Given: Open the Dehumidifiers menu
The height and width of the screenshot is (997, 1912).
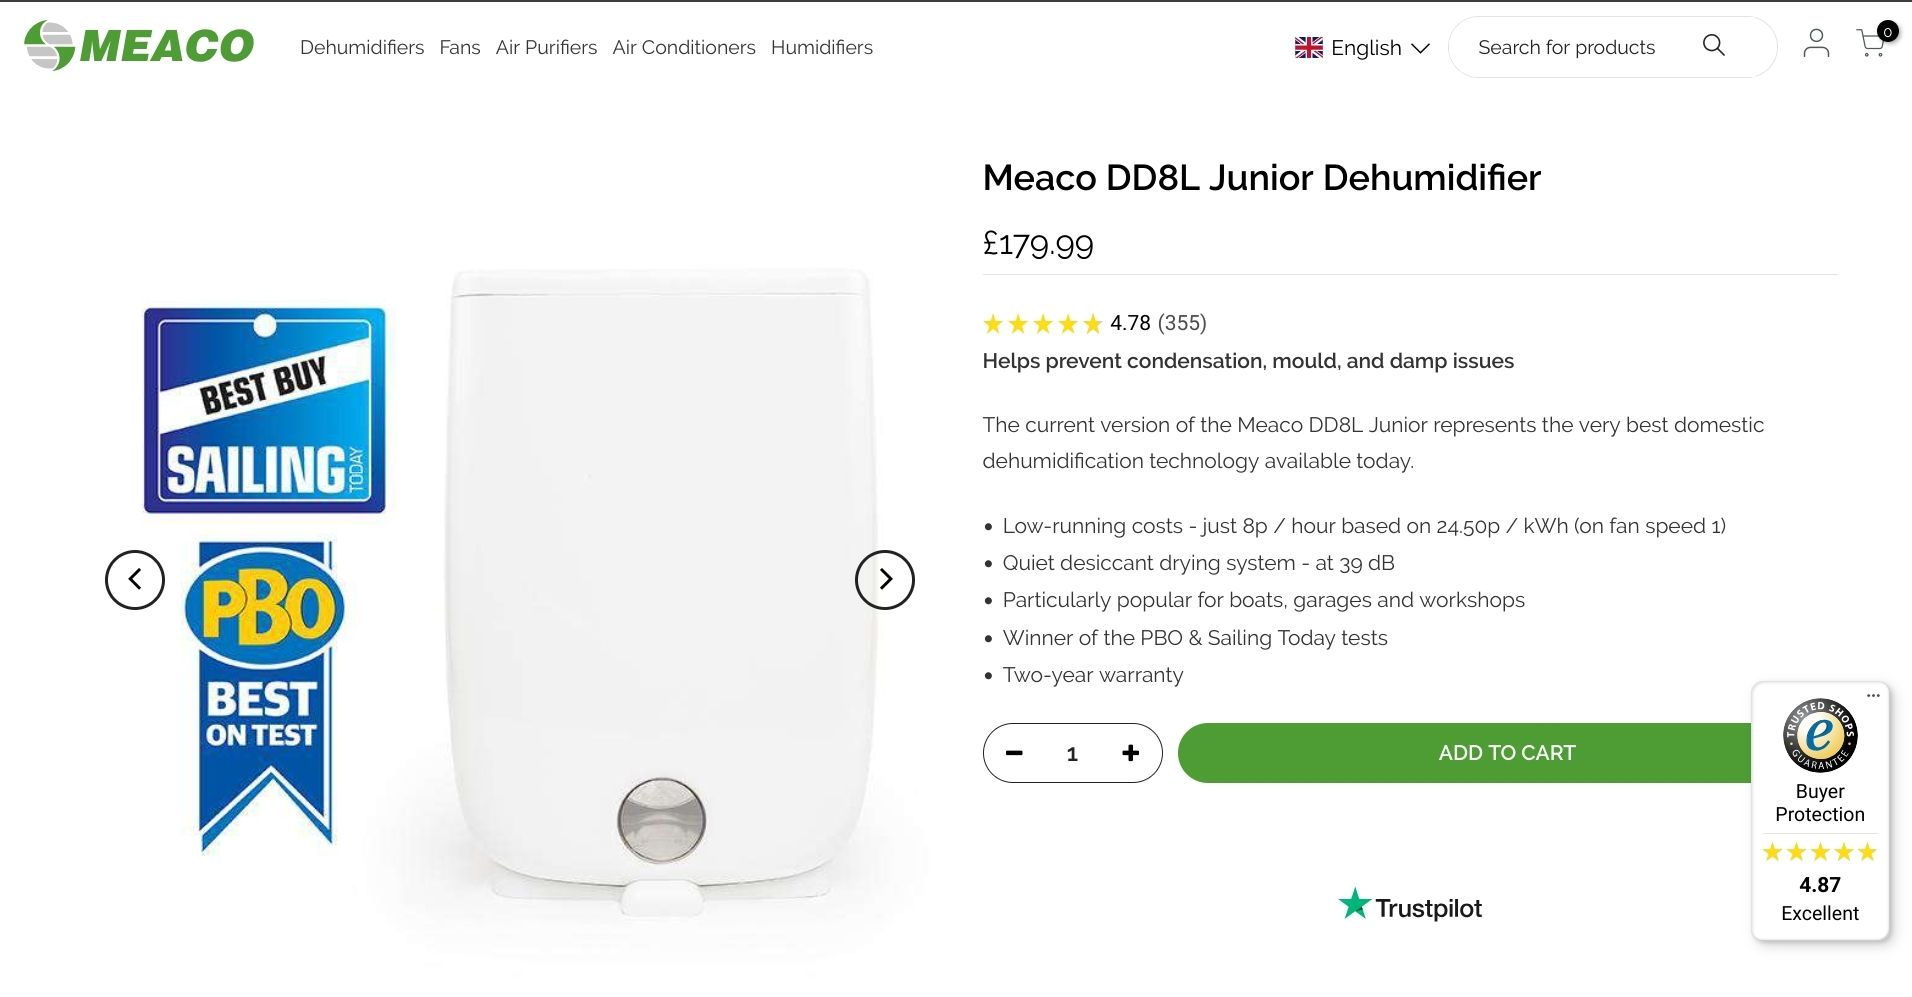Looking at the screenshot, I should click(x=362, y=47).
